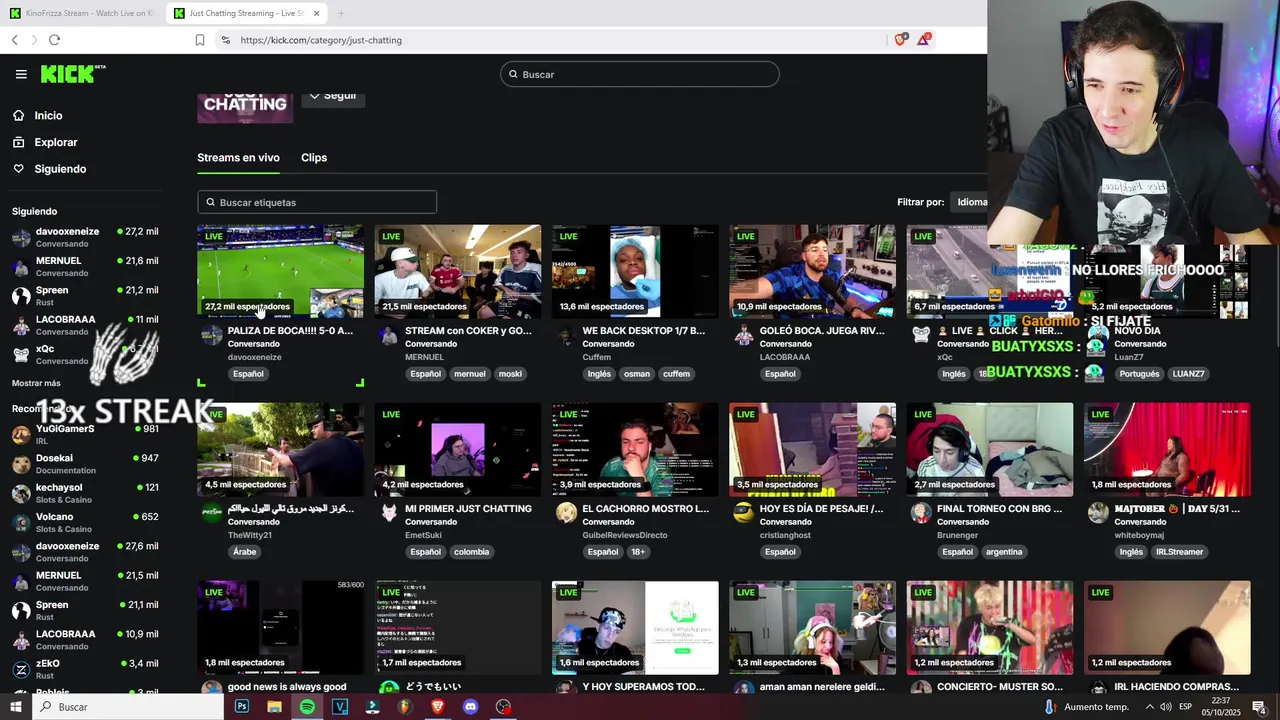Open cristianghost avatar beside HOY ES DÍA
This screenshot has width=1280, height=720.
(x=743, y=513)
